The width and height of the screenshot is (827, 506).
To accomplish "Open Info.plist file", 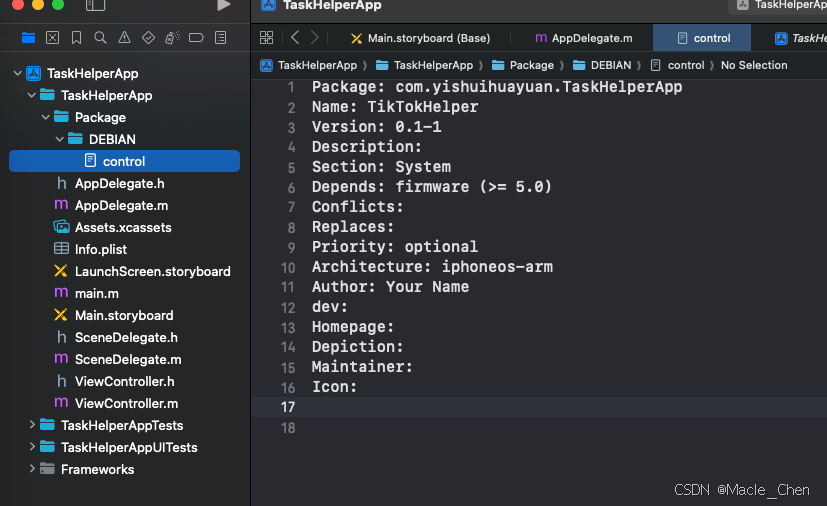I will [101, 249].
